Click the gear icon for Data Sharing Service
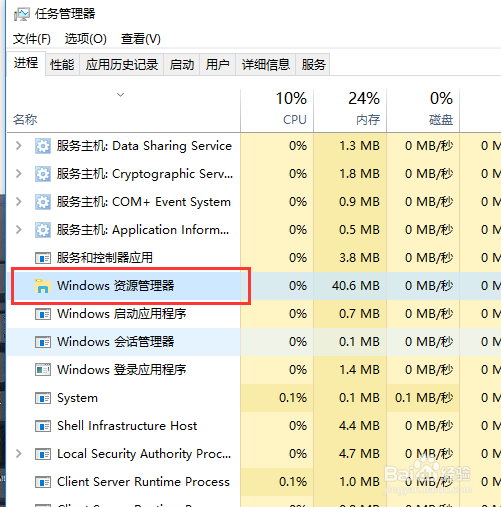The image size is (501, 507). 43,146
